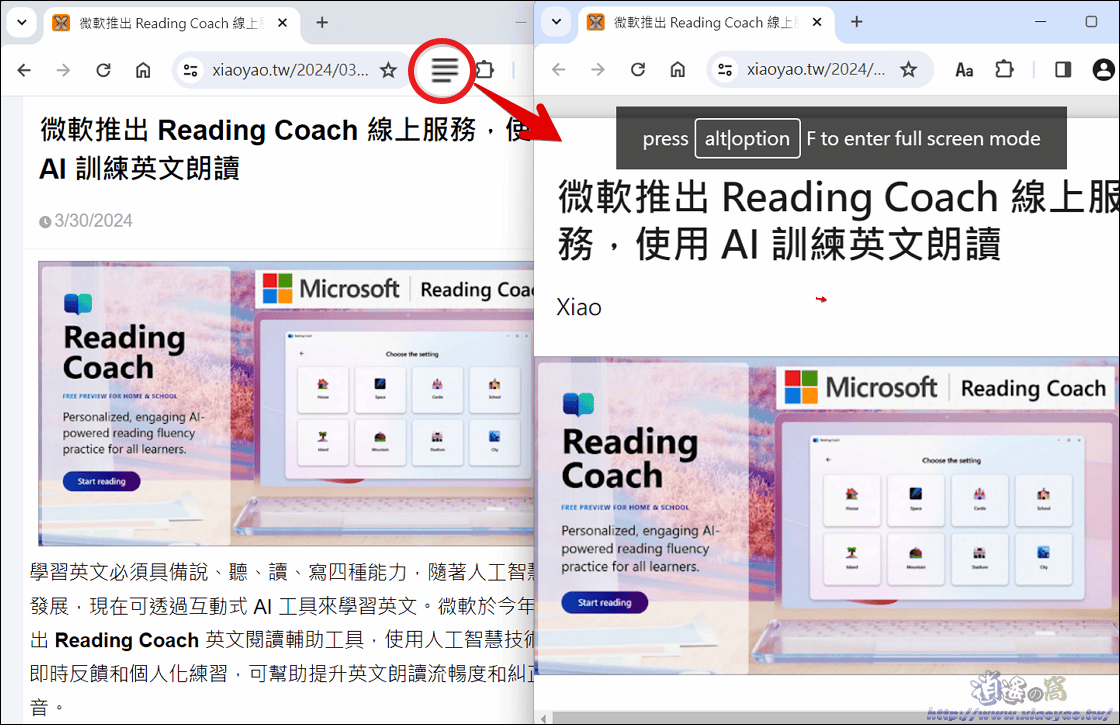Screen dimensions: 1120x725
Task: Reload the page in right browser window
Action: click(x=638, y=69)
